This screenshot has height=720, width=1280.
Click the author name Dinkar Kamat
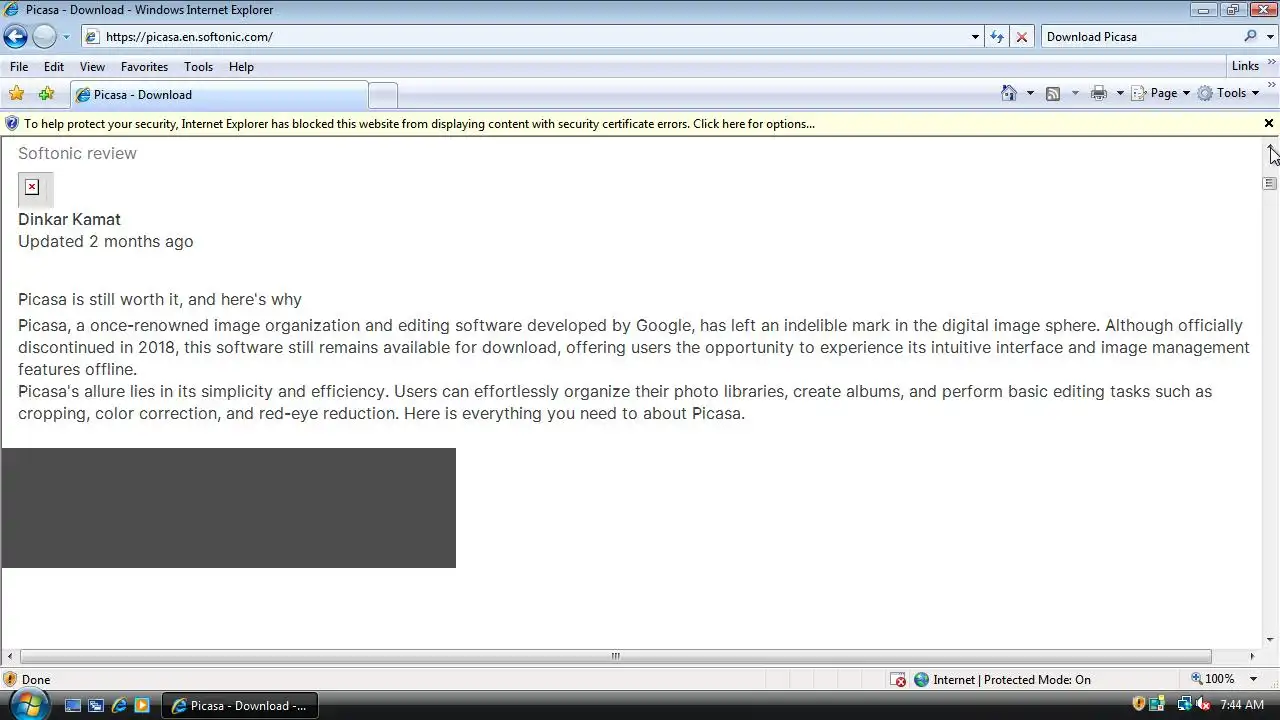tap(69, 219)
